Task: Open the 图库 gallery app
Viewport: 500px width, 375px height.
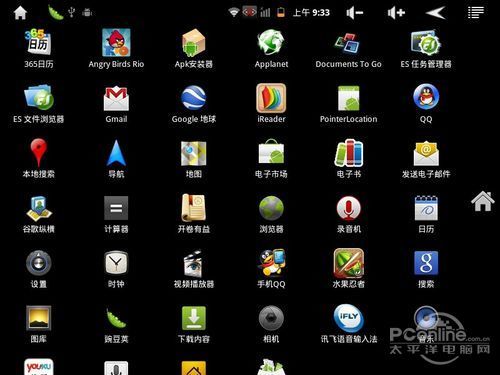Action: click(39, 318)
